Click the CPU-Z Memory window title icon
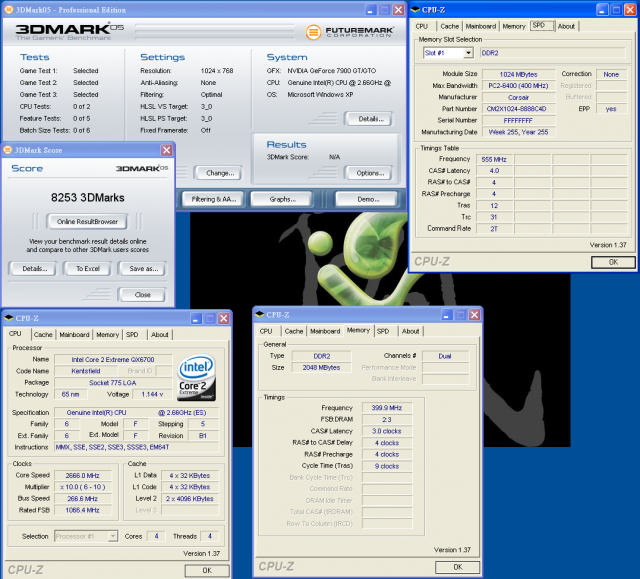This screenshot has width=640, height=579. (x=260, y=315)
